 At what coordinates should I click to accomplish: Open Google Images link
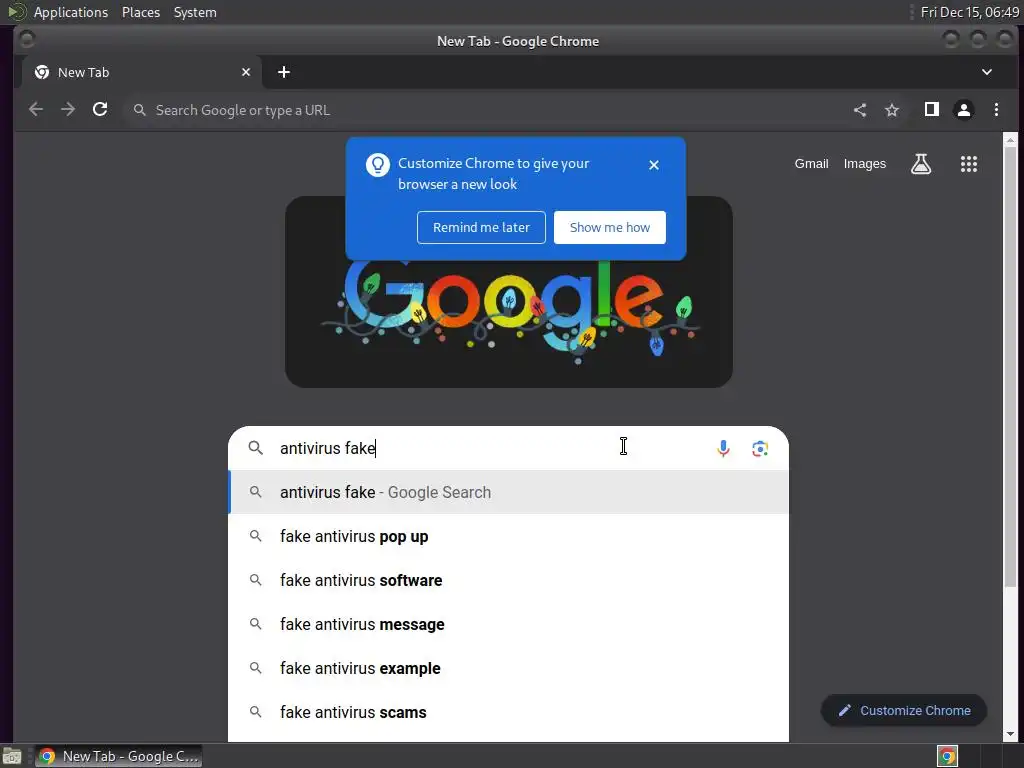[865, 164]
